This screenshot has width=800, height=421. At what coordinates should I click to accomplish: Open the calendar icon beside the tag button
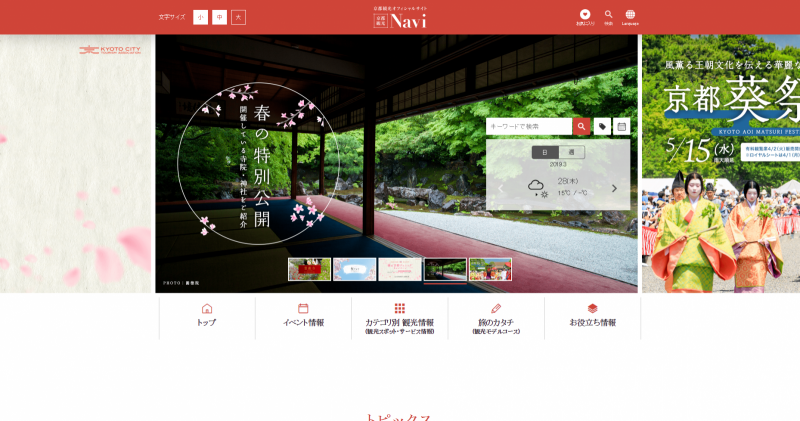[x=621, y=127]
